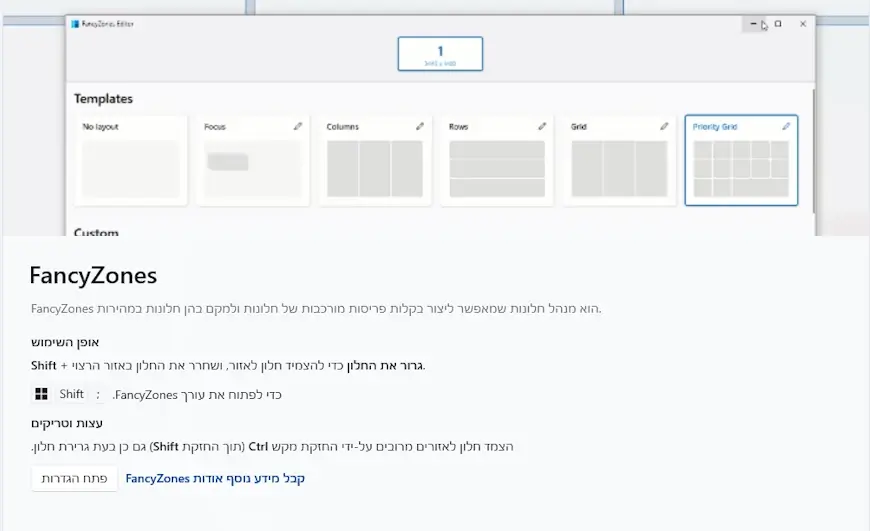
Task: Maximize the FancyZones Editor window
Action: pos(778,24)
